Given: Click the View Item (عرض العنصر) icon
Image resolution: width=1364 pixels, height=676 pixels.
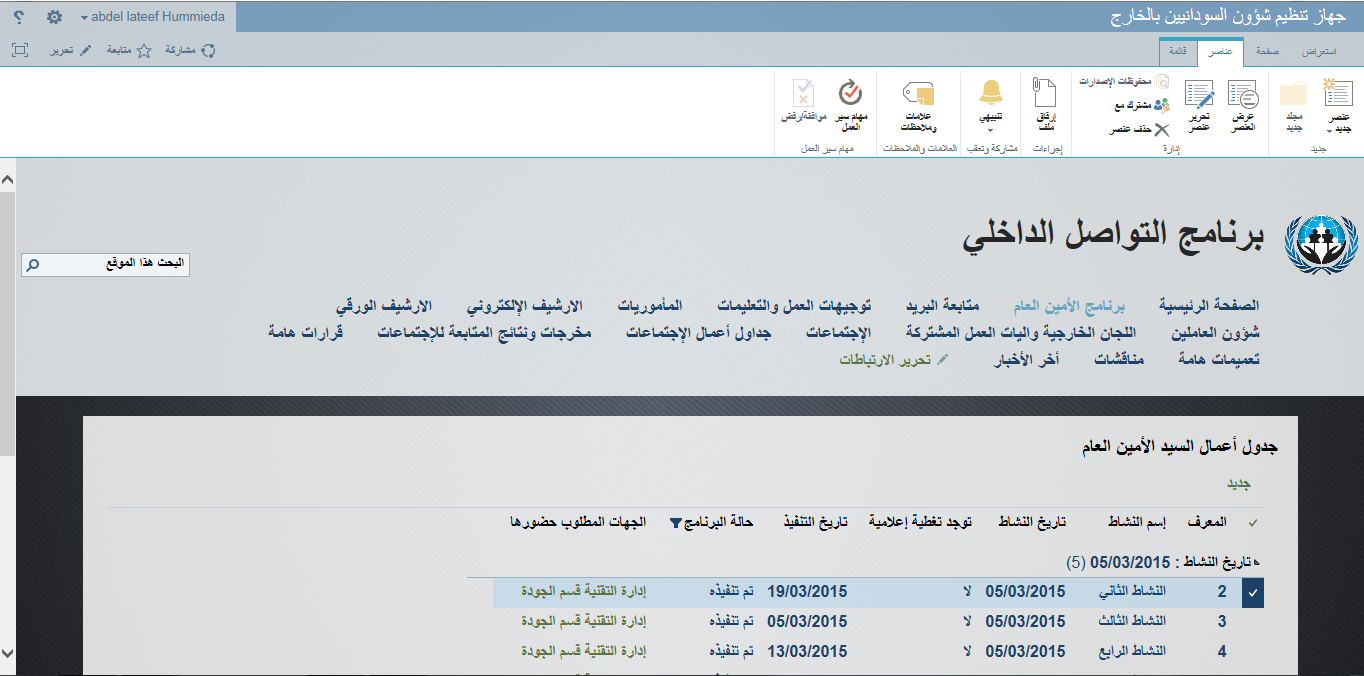Looking at the screenshot, I should point(1243,96).
